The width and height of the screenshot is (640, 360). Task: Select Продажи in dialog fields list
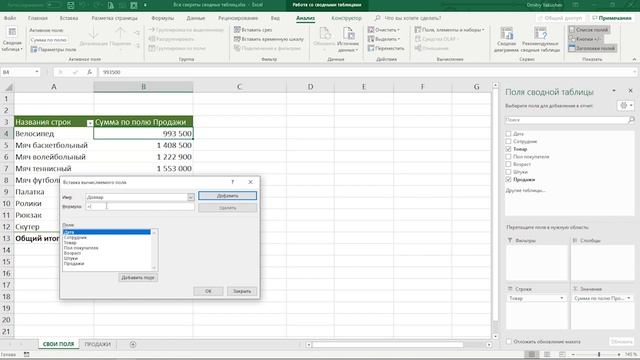pos(74,264)
